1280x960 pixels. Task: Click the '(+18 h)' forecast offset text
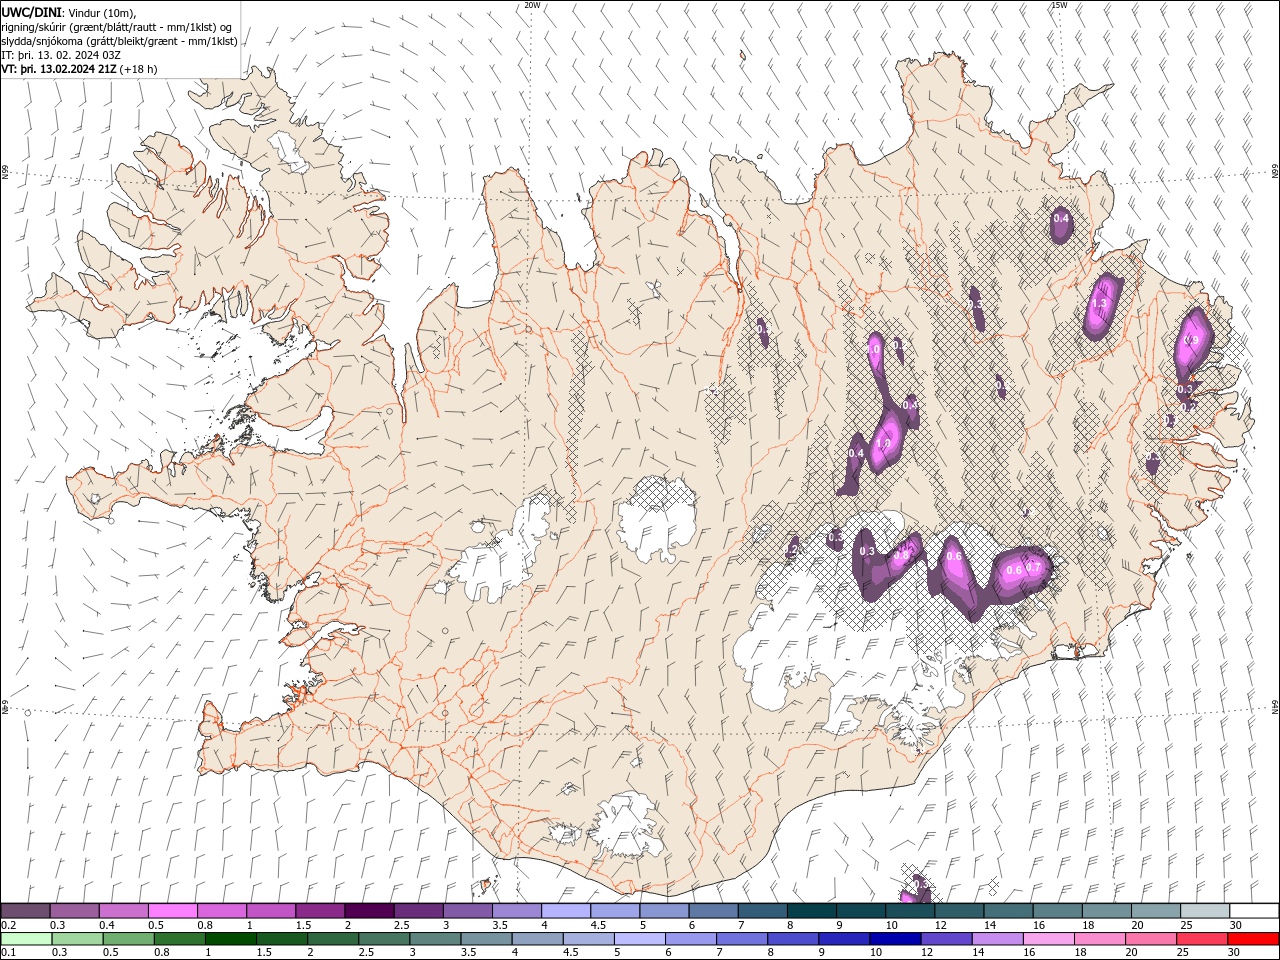point(138,69)
